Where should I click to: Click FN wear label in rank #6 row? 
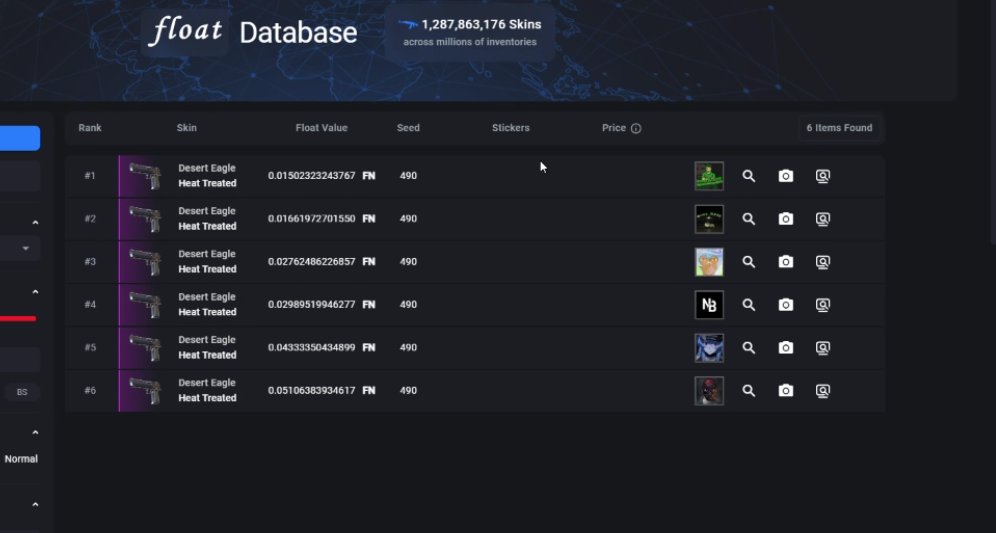tap(368, 390)
